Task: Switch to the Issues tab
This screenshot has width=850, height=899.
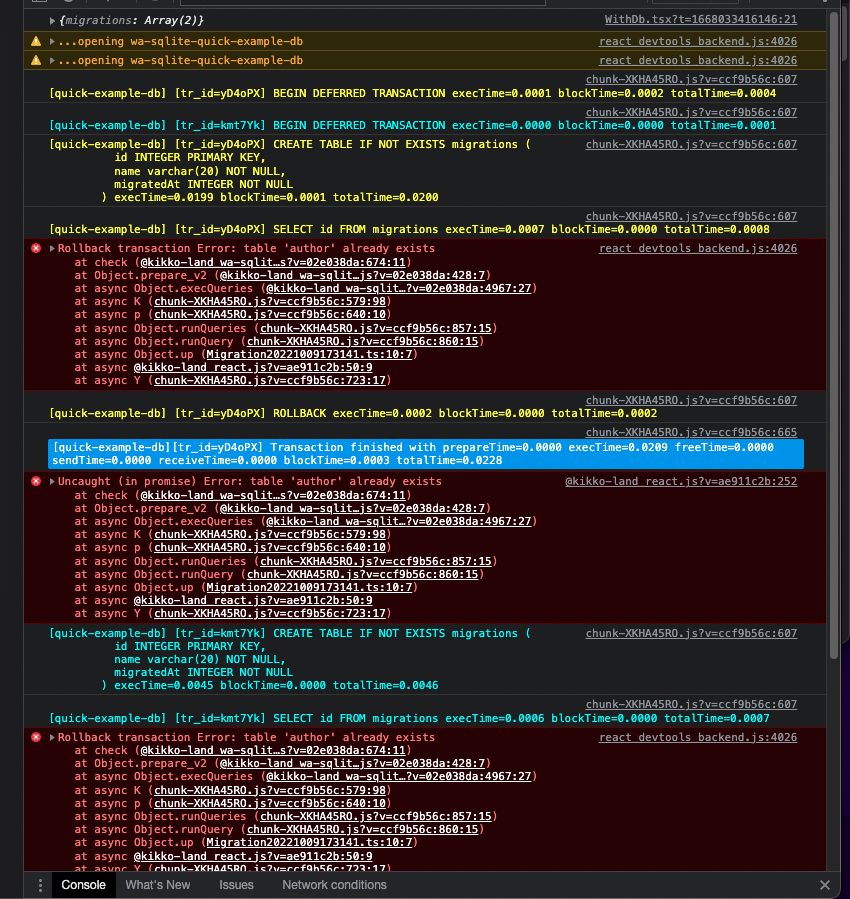Action: [x=236, y=885]
